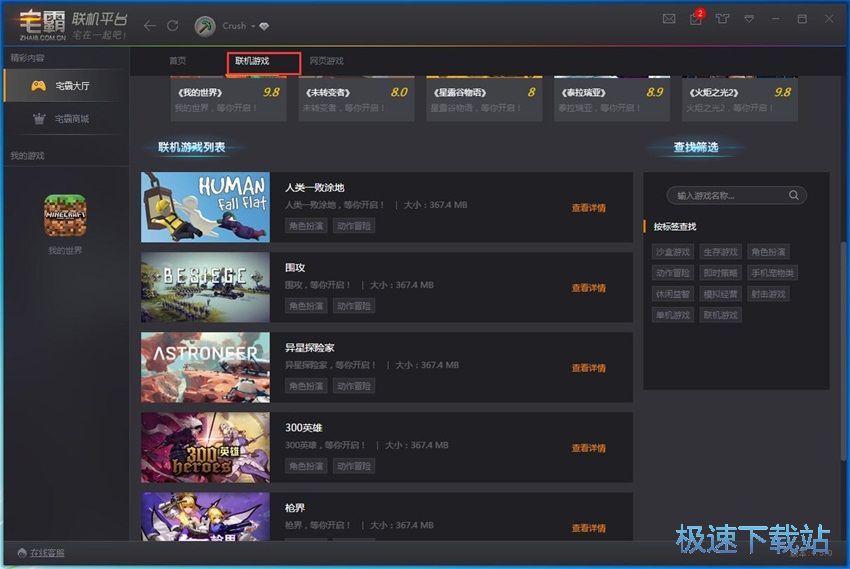The height and width of the screenshot is (569, 850).
Task: Click 查看详情 for 异星探险家
Action: 589,368
